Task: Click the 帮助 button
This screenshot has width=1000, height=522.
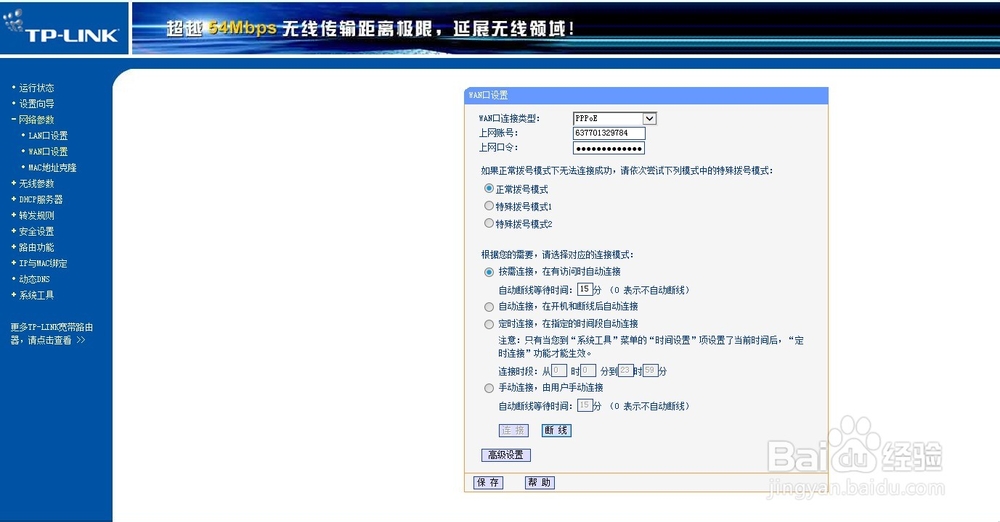Action: tap(540, 483)
